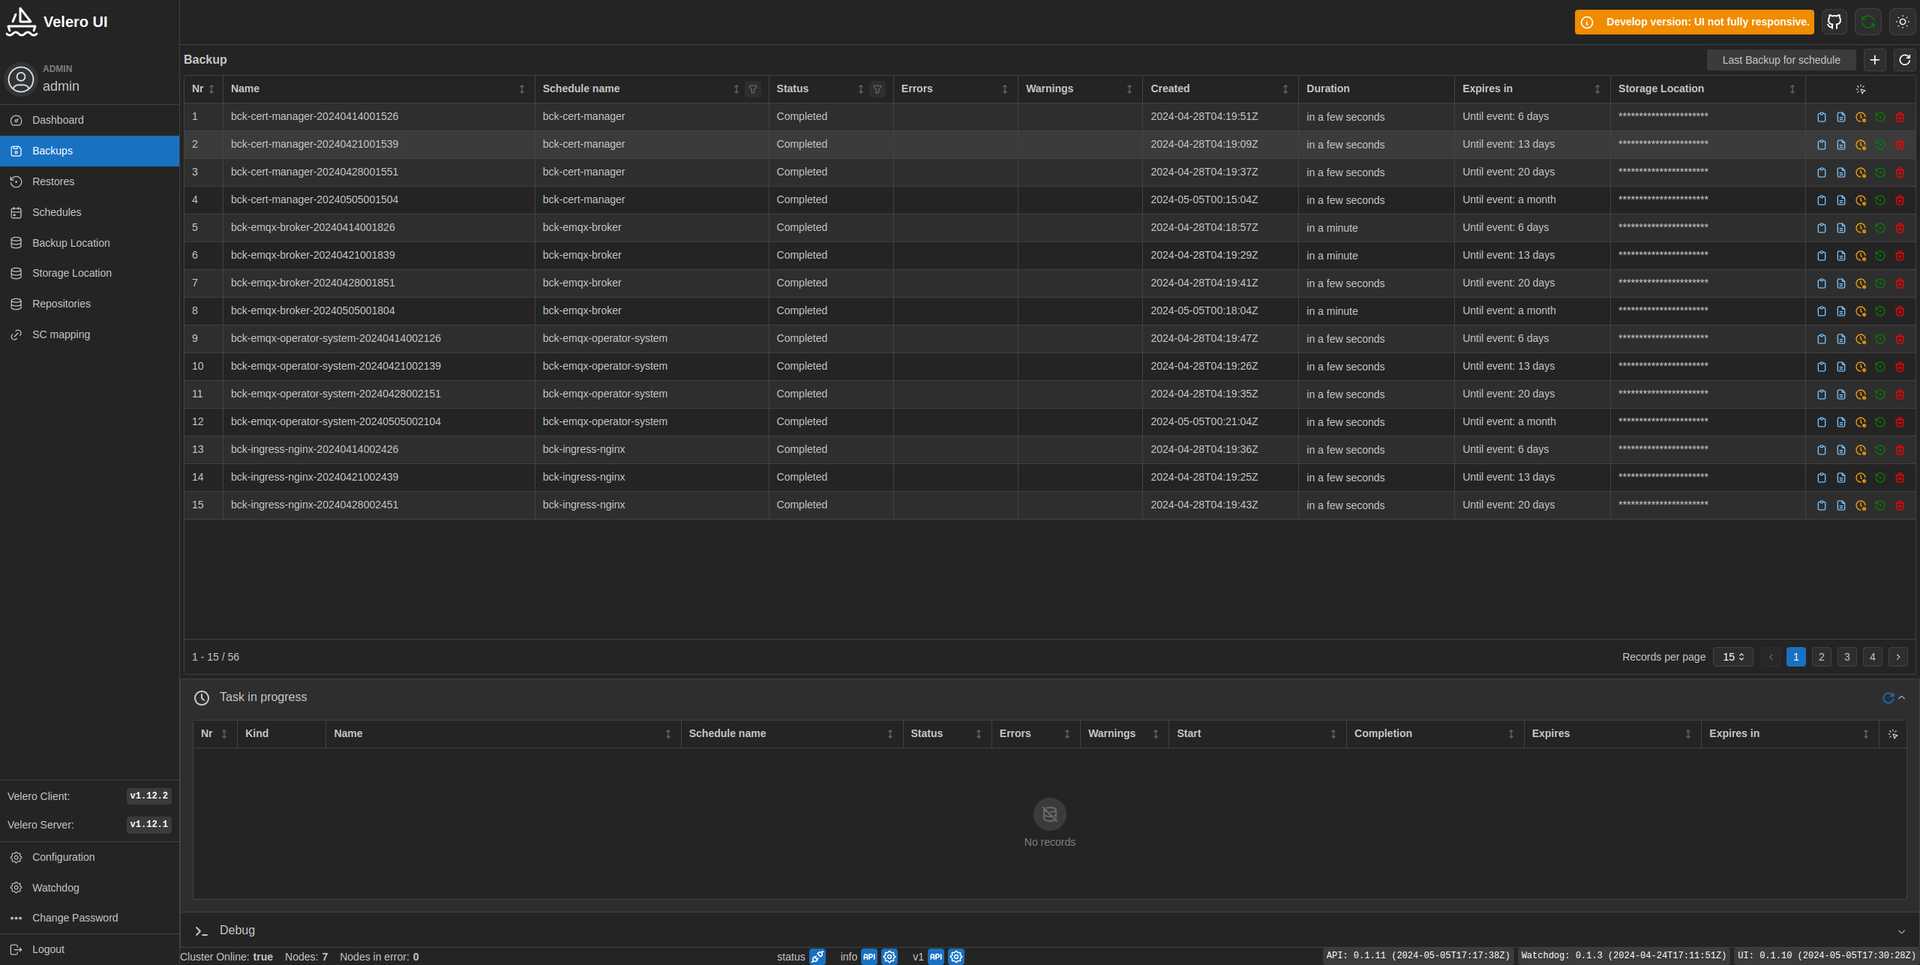The image size is (1920, 965).
Task: Open Records per page dropdown
Action: (x=1733, y=657)
